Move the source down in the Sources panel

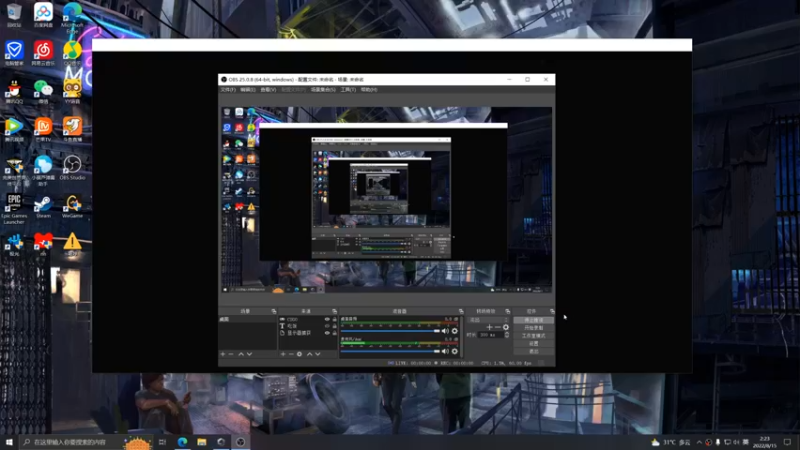pos(318,354)
